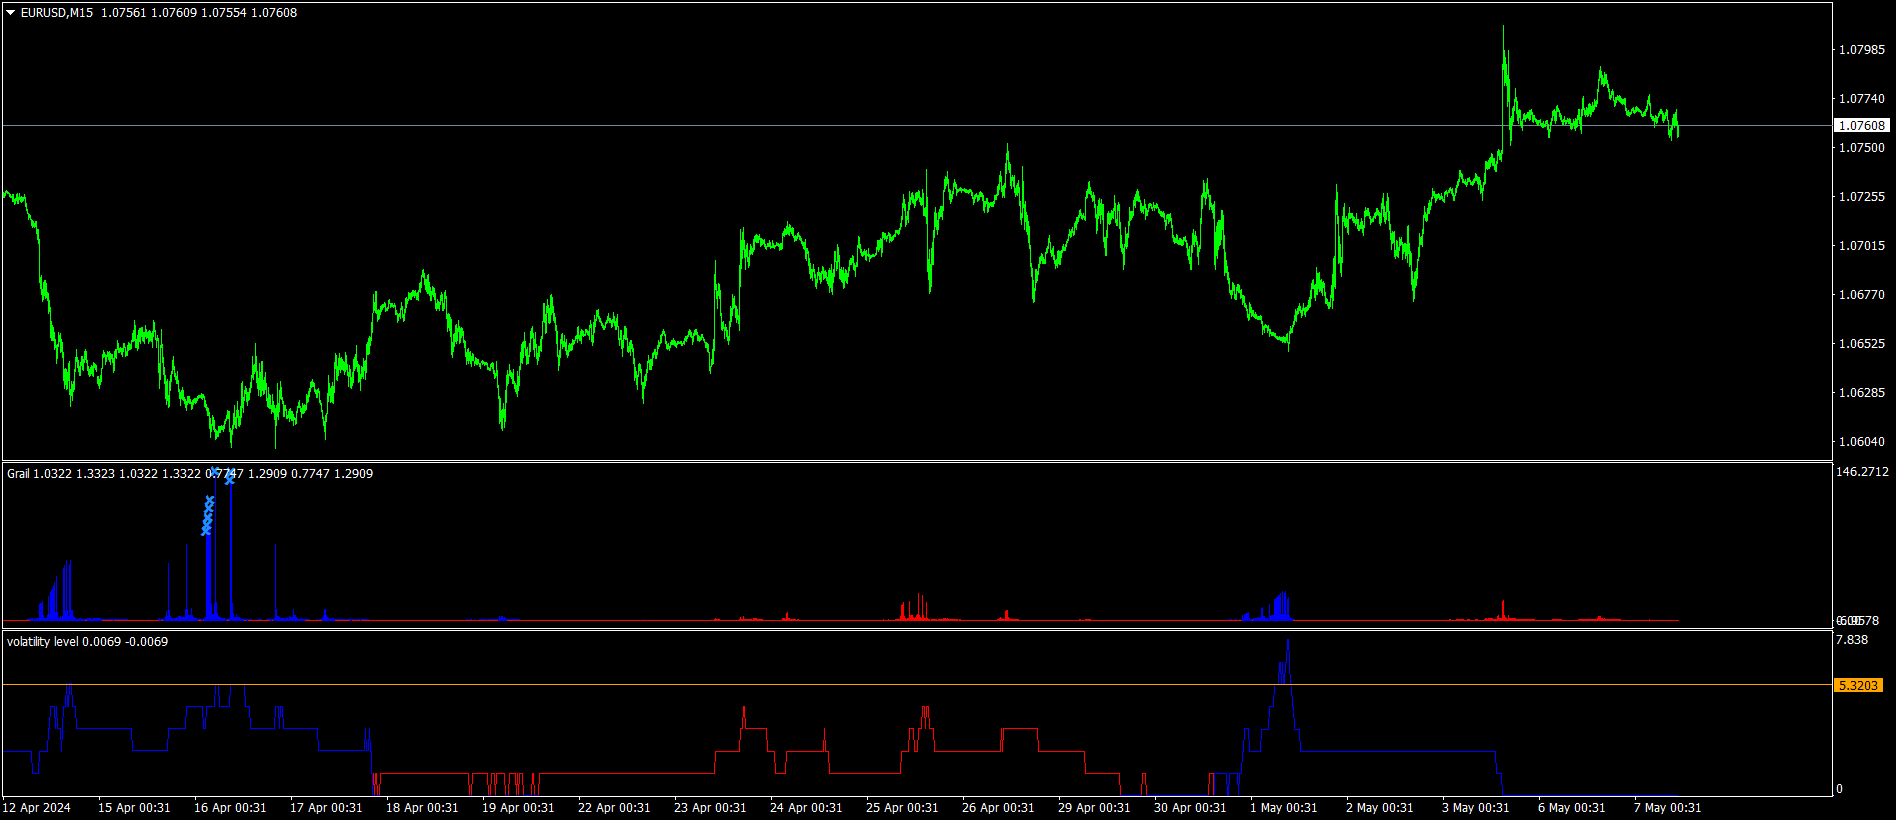Click the 1.06525 price axis label

(1862, 344)
